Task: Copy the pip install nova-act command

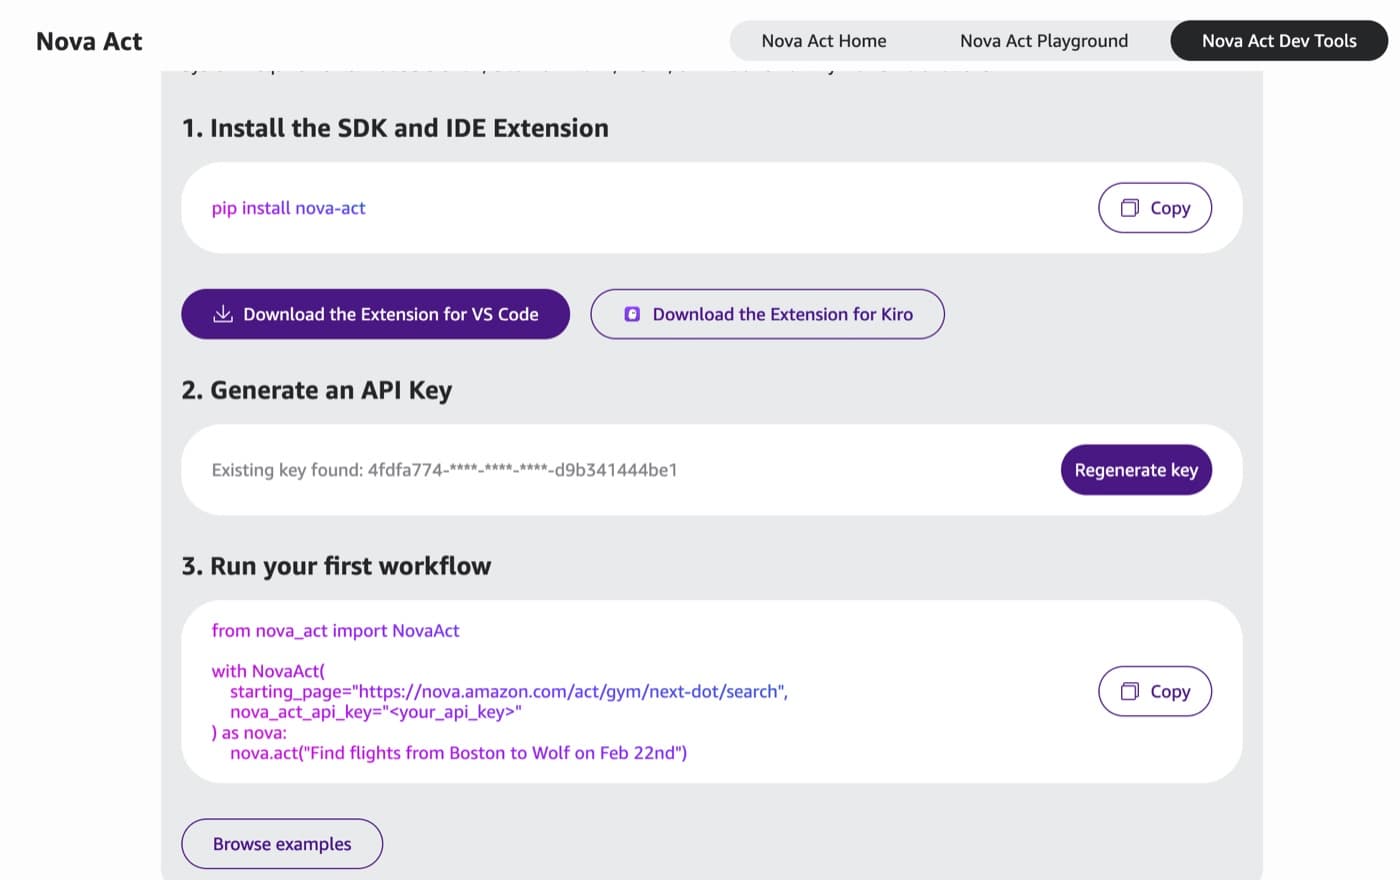Action: [x=1155, y=208]
